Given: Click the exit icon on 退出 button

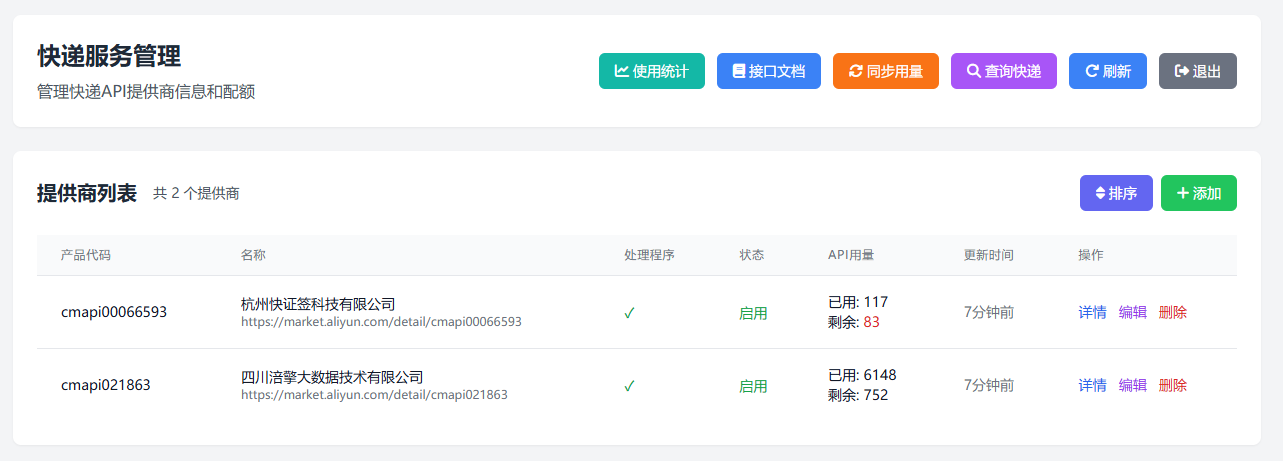Looking at the screenshot, I should pyautogui.click(x=1181, y=71).
